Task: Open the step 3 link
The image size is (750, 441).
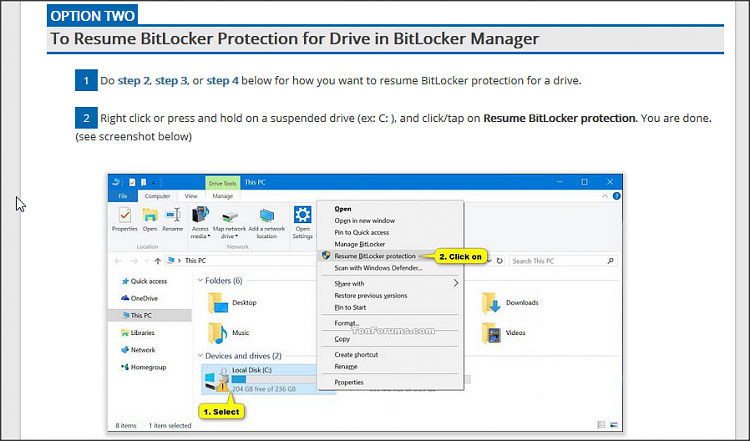Action: [171, 80]
